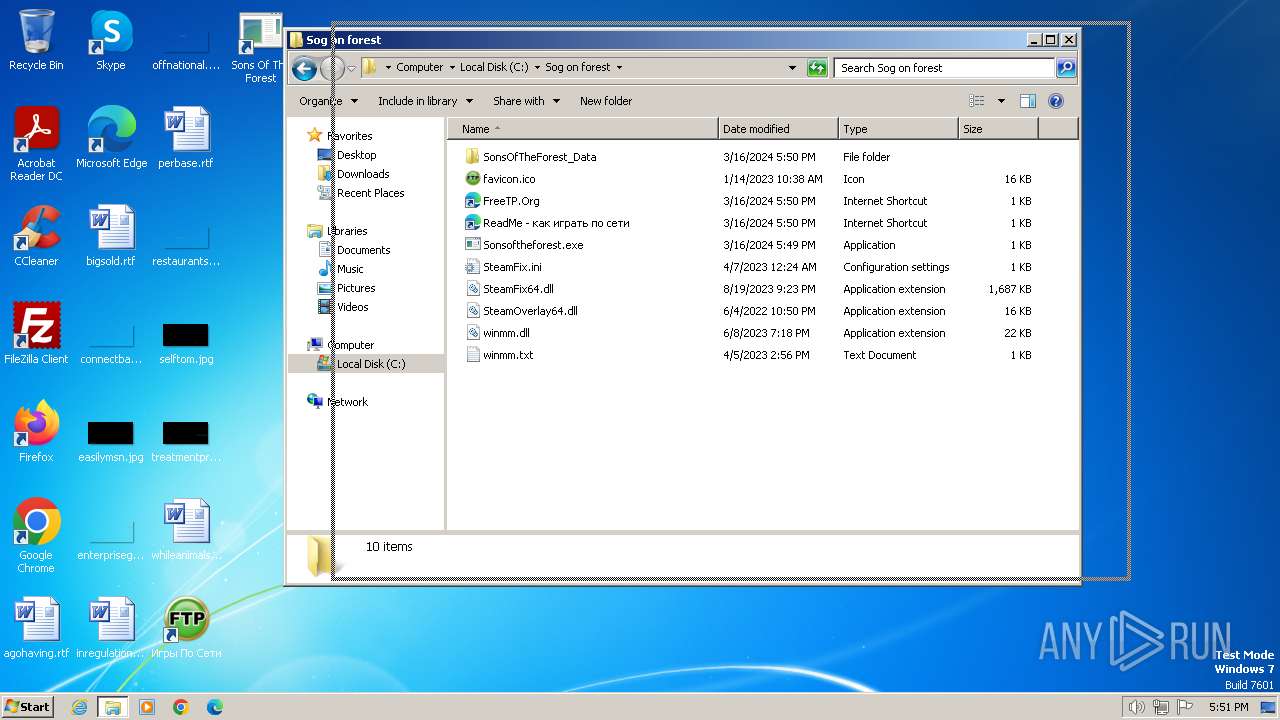
Task: Launch FileZilla Client shortcut
Action: [36, 334]
